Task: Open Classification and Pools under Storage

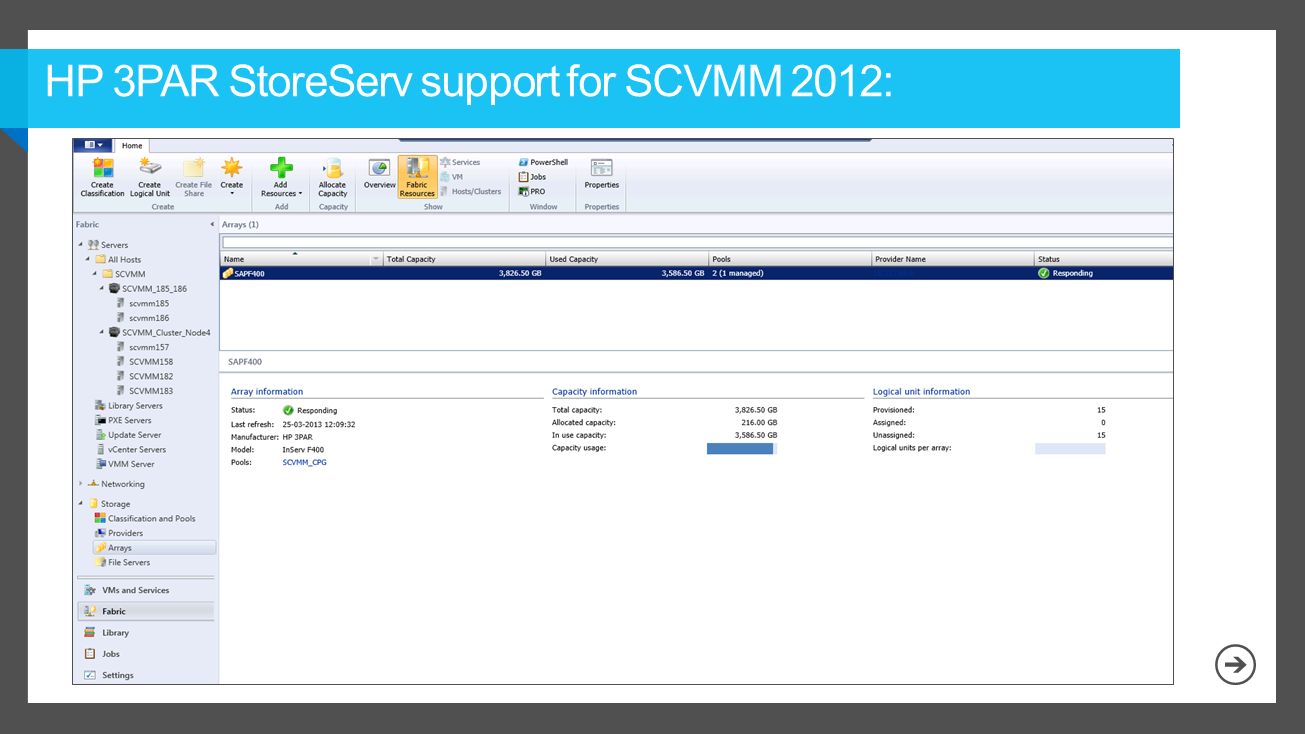Action: pyautogui.click(x=145, y=519)
